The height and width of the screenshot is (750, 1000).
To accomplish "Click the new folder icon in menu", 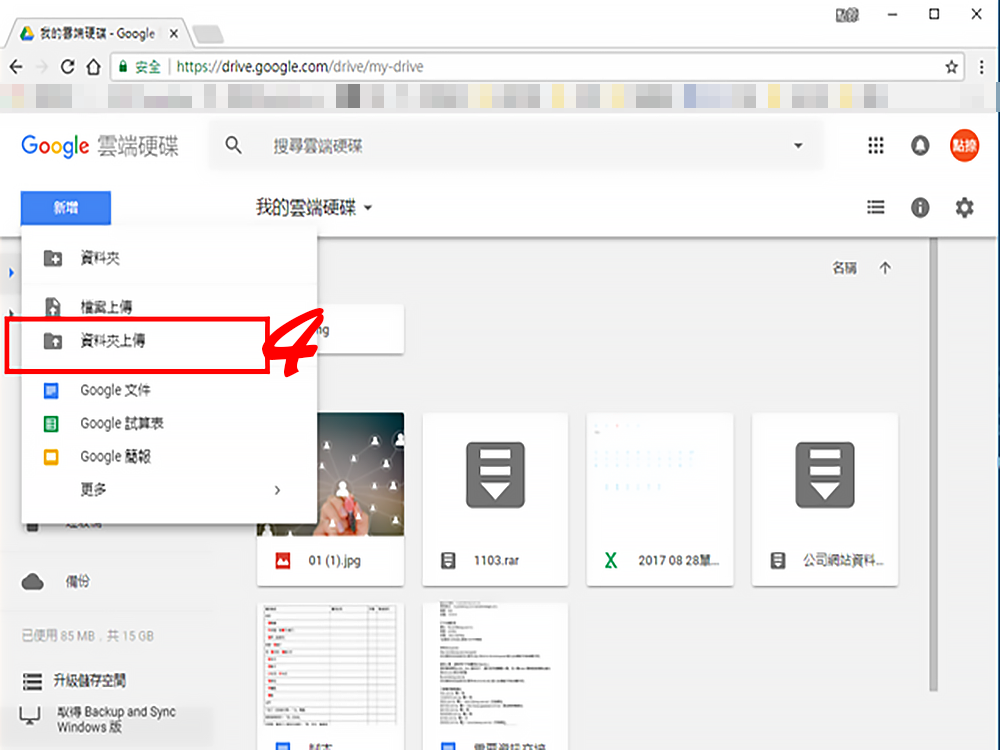I will click(x=53, y=258).
